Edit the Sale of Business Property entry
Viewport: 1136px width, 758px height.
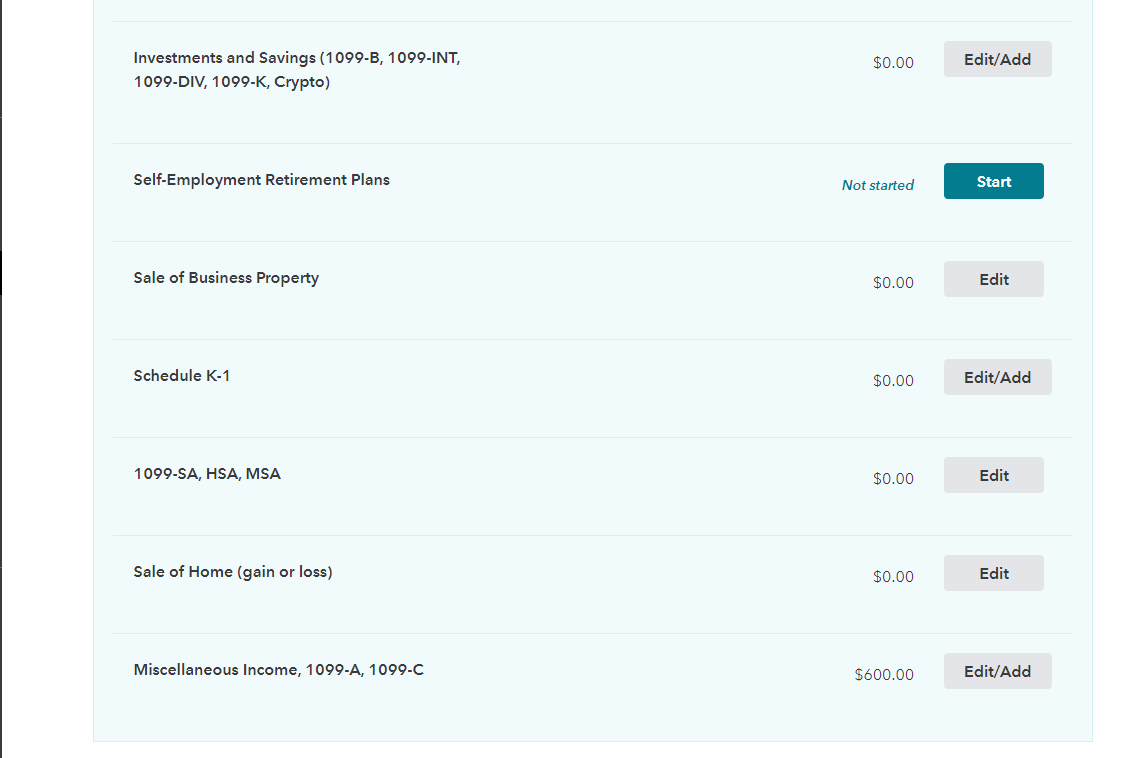click(x=993, y=280)
